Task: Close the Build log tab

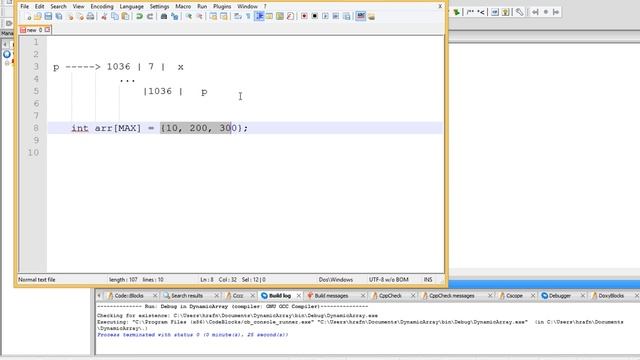Action: click(299, 296)
